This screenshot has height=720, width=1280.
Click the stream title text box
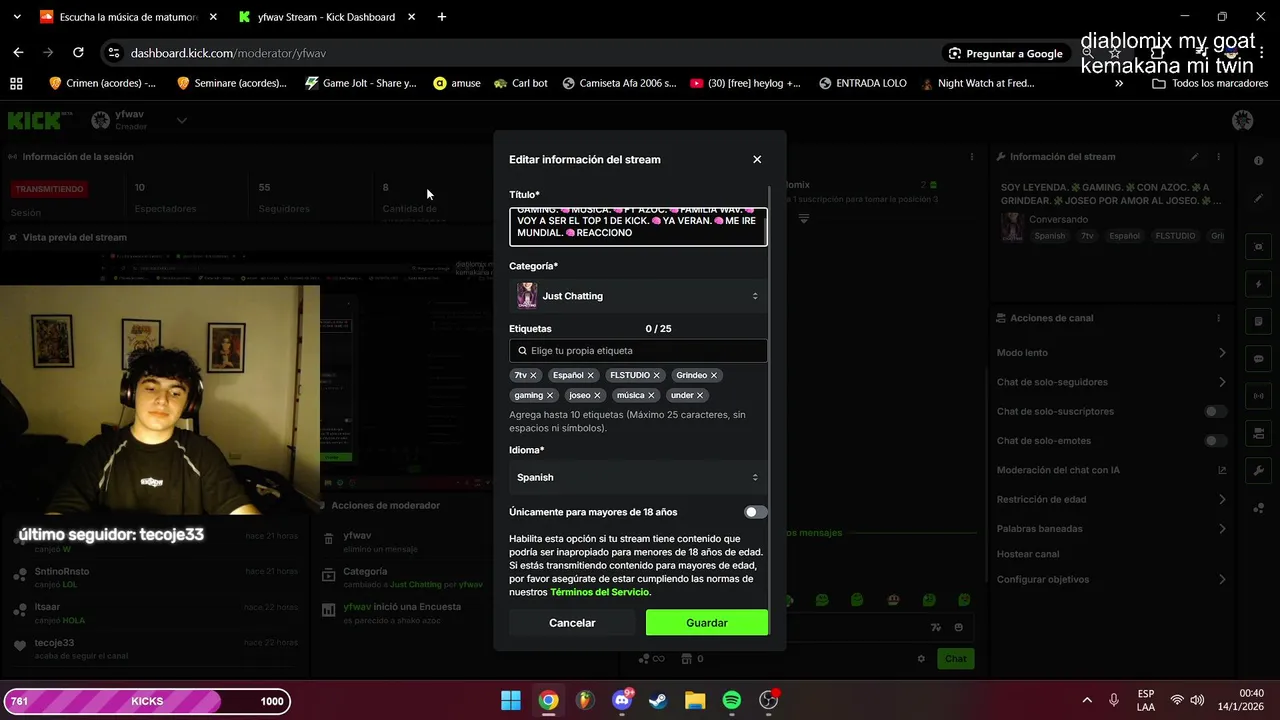(x=638, y=226)
